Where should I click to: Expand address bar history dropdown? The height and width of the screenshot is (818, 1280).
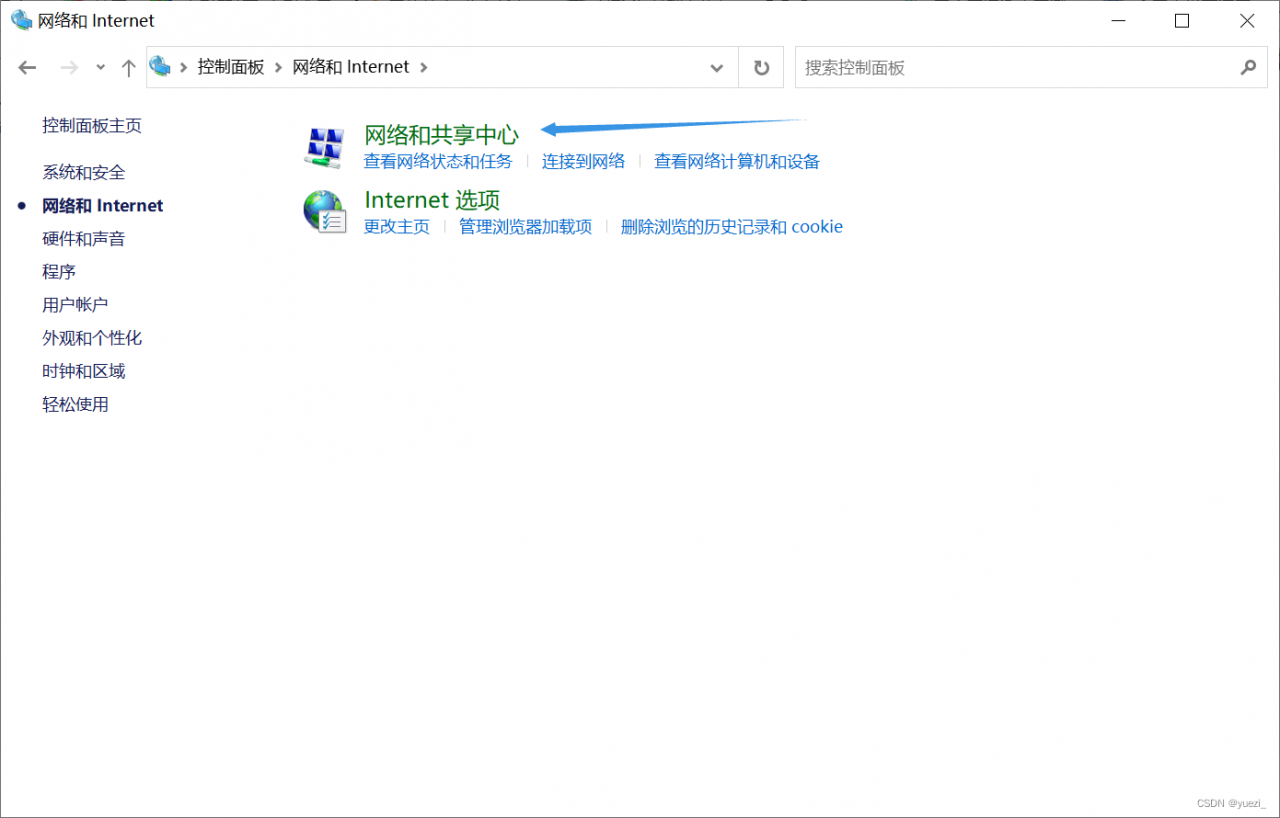click(x=716, y=68)
